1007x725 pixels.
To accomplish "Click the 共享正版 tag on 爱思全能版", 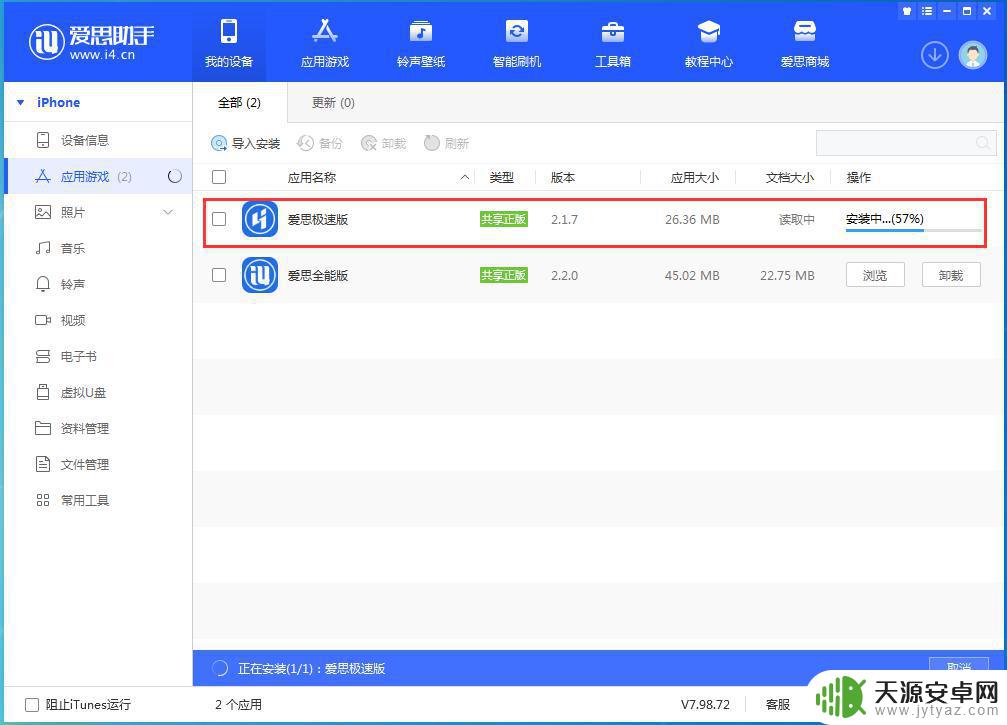I will pyautogui.click(x=504, y=275).
